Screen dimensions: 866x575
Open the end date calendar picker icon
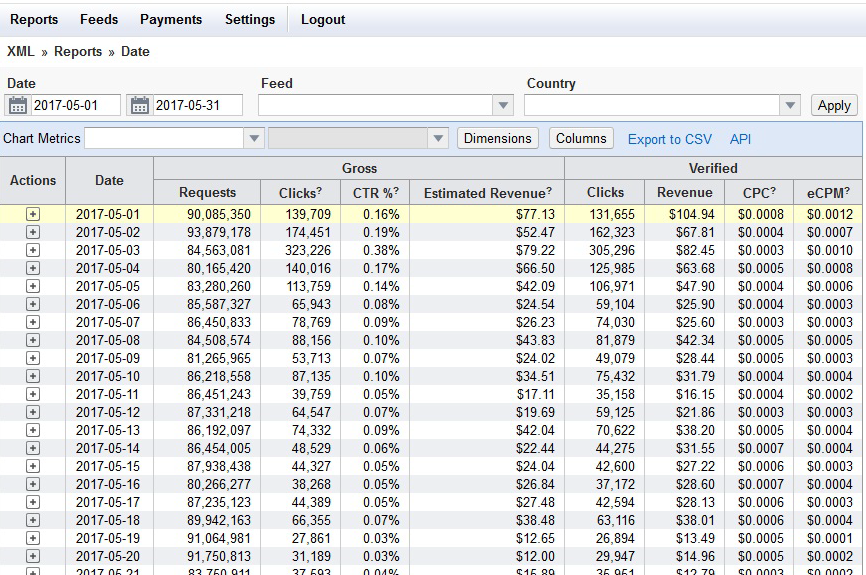(x=140, y=105)
